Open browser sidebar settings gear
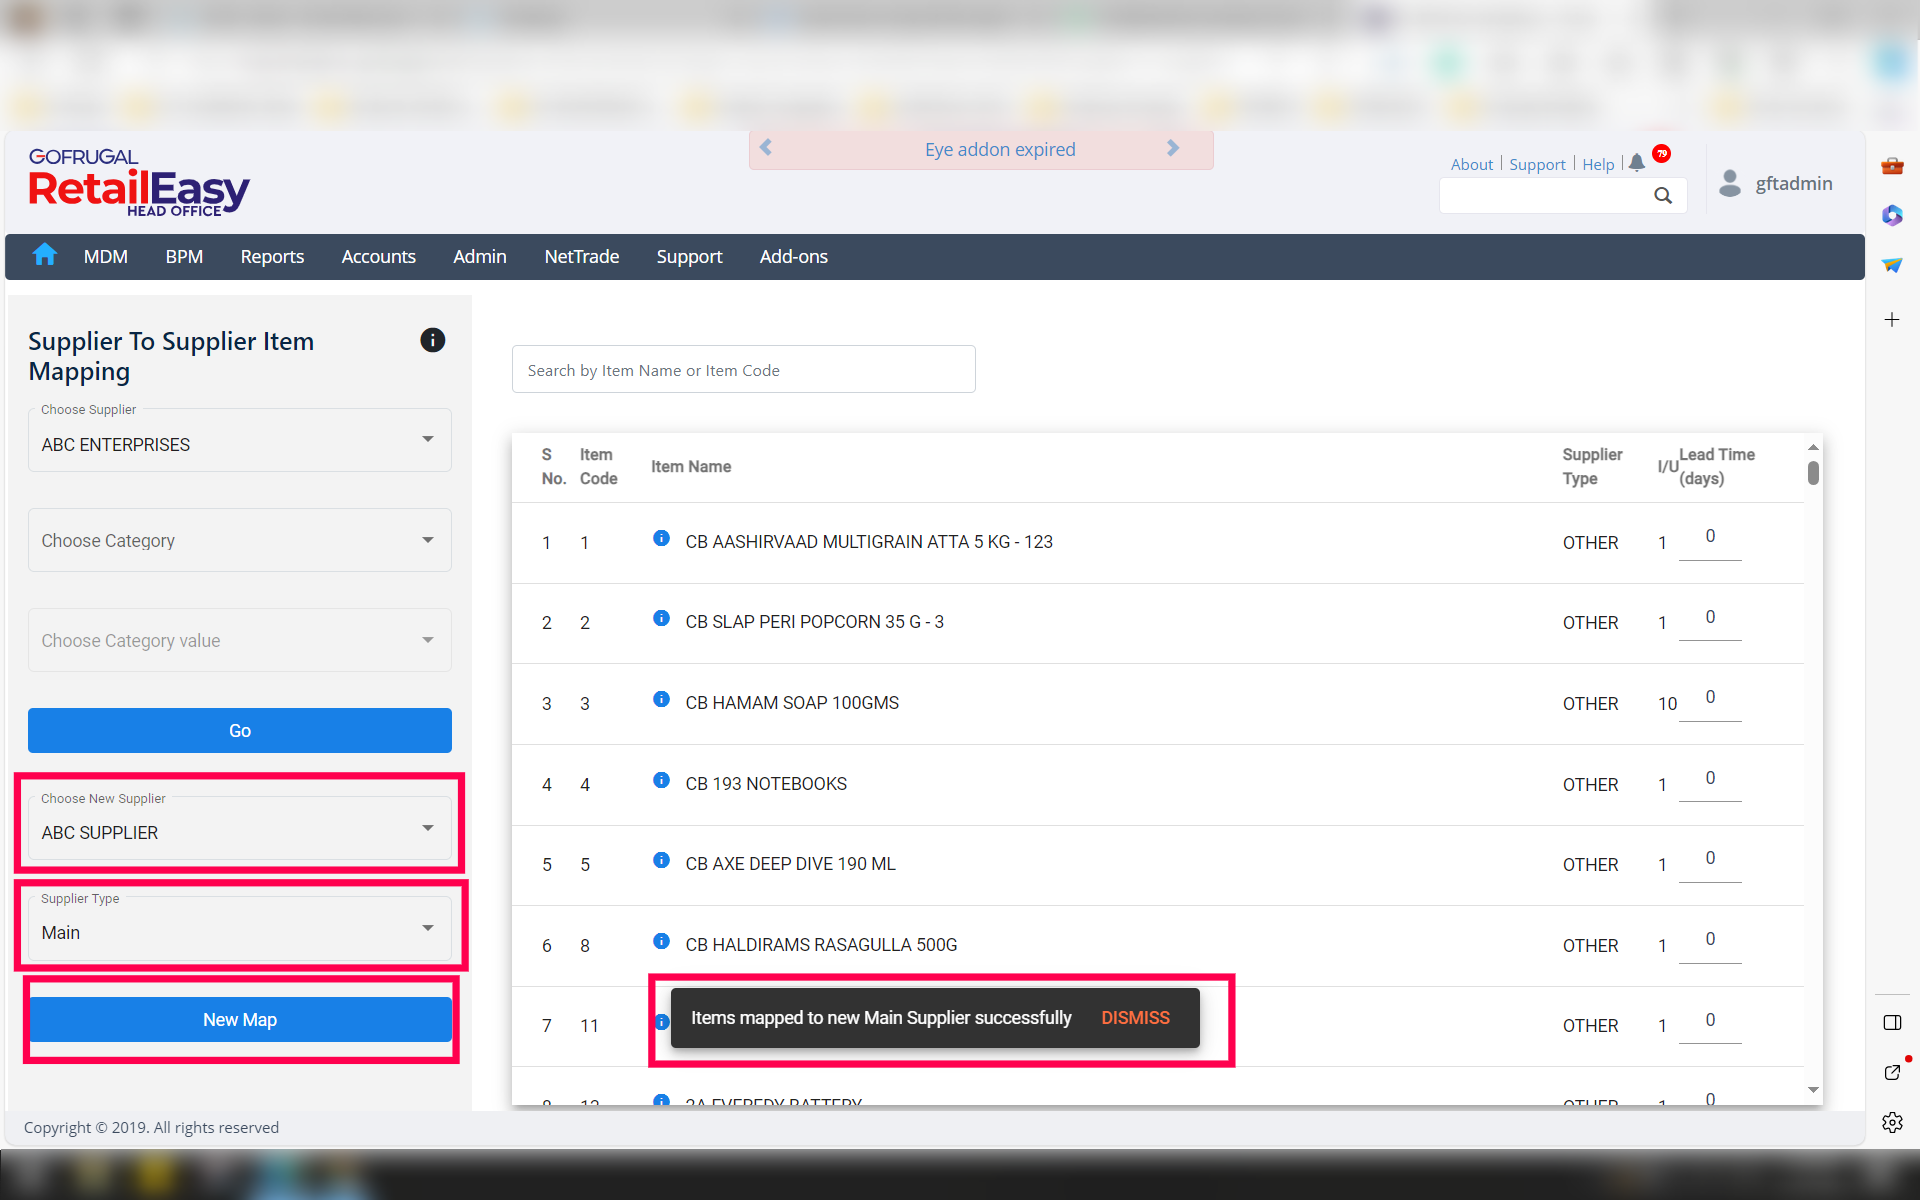 tap(1892, 1122)
